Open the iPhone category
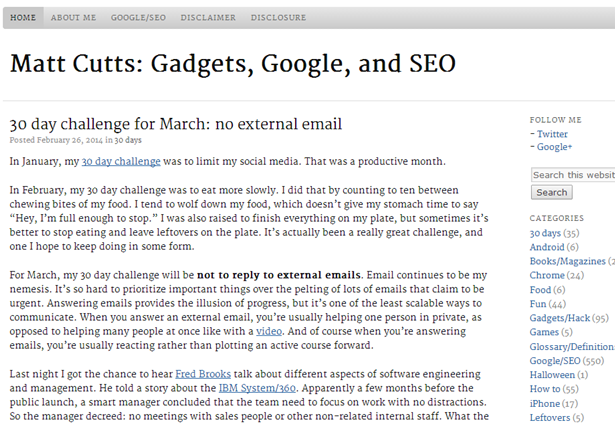Screen dimensions: 615x424 tap(545, 404)
